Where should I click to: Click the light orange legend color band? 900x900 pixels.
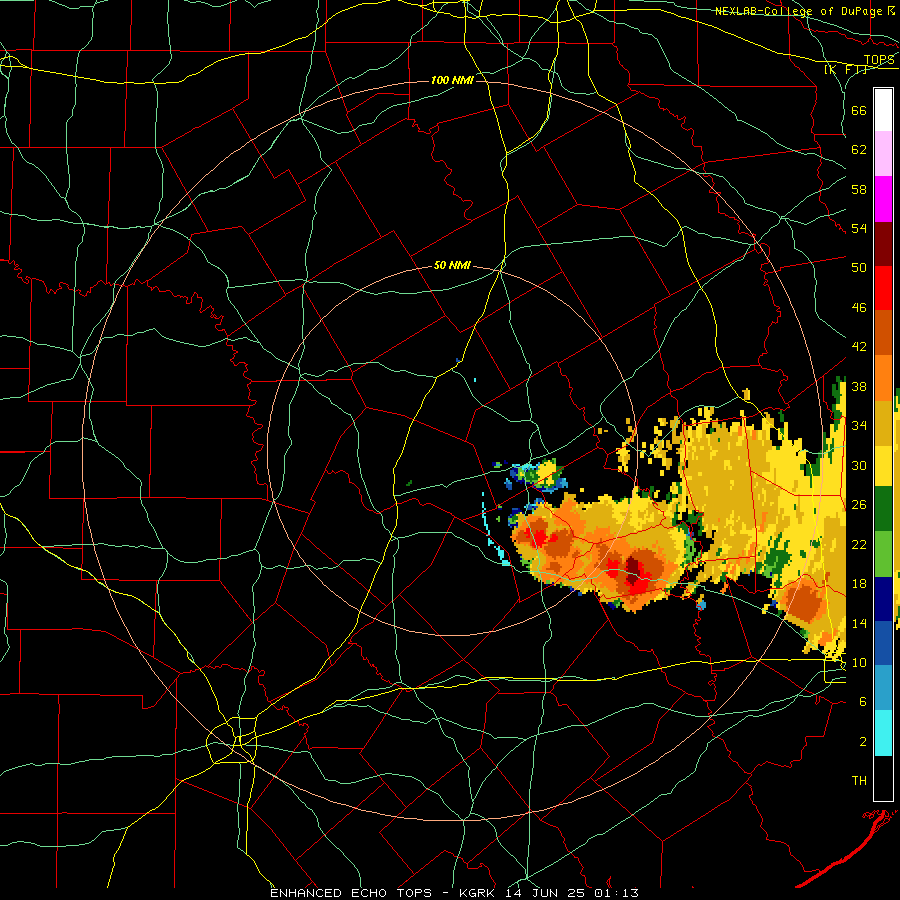[x=883, y=377]
